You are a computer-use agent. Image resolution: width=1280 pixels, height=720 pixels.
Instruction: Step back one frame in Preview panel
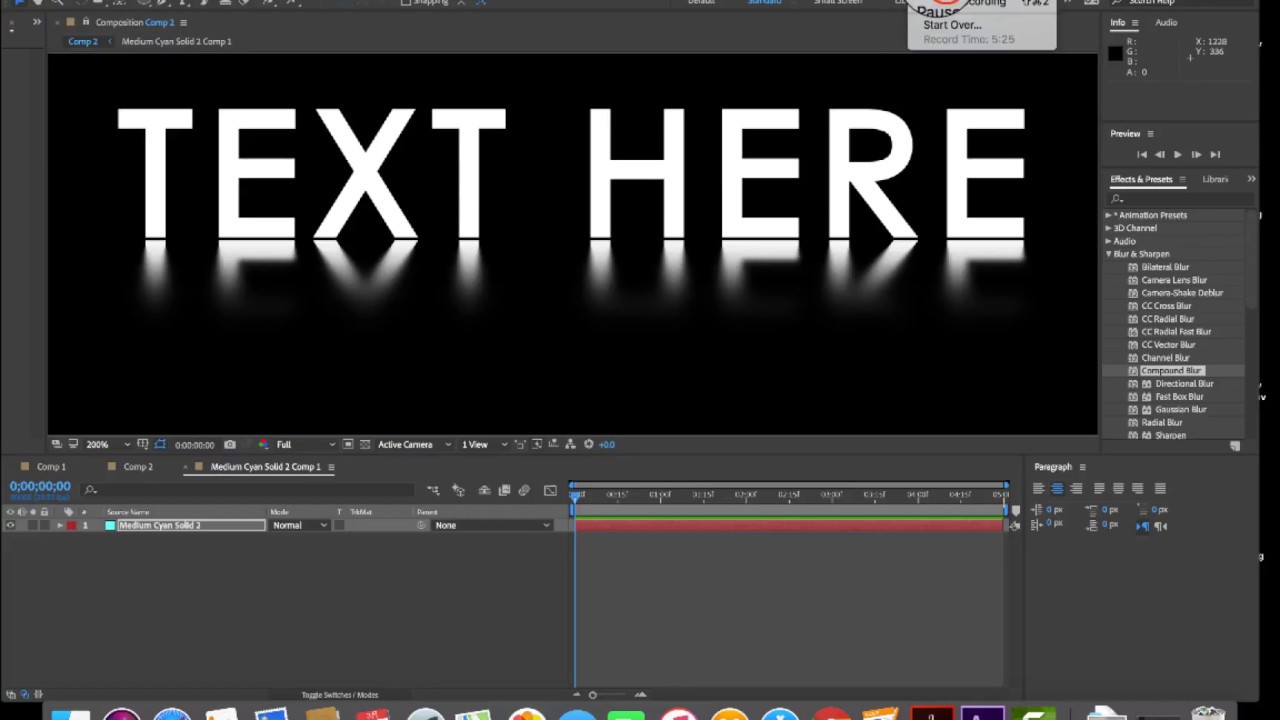click(x=1160, y=154)
